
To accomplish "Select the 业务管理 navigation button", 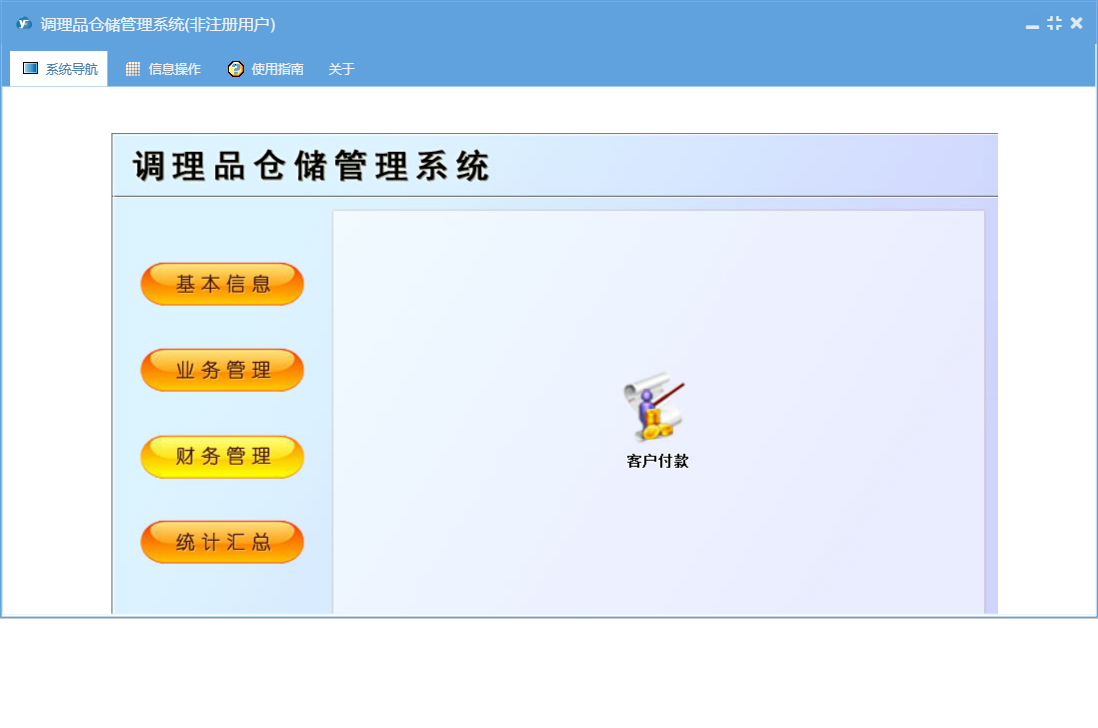I will point(222,370).
